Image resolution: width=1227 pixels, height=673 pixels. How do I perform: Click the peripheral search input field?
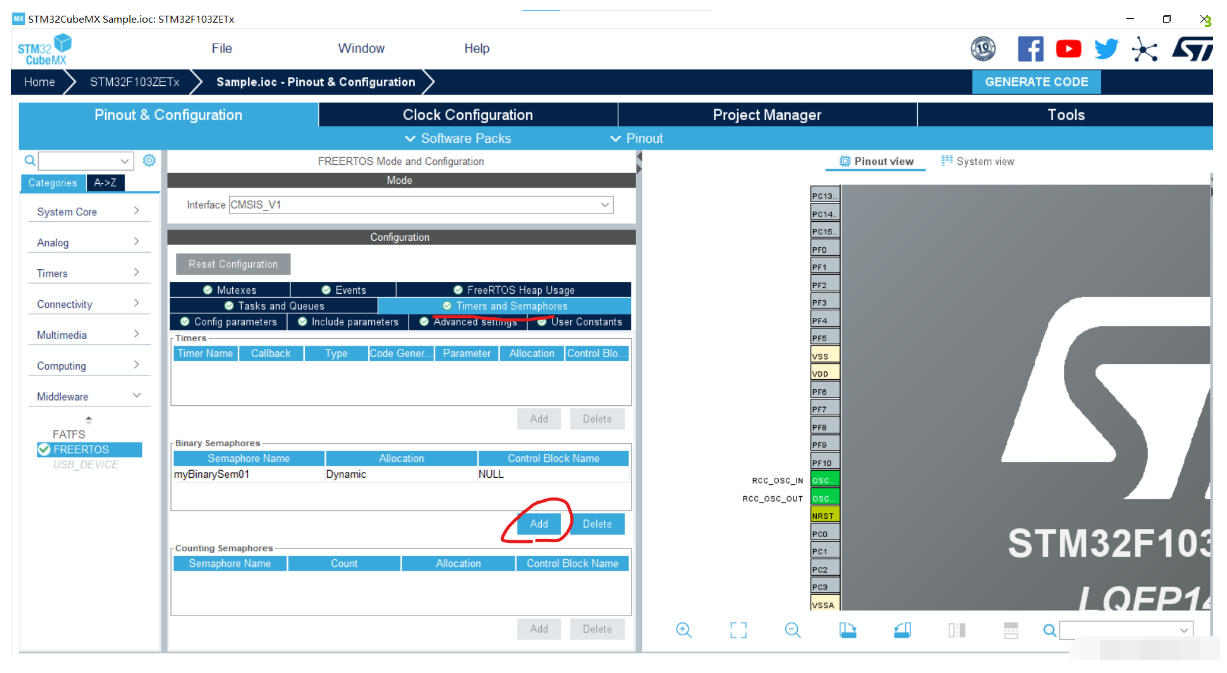(x=85, y=161)
